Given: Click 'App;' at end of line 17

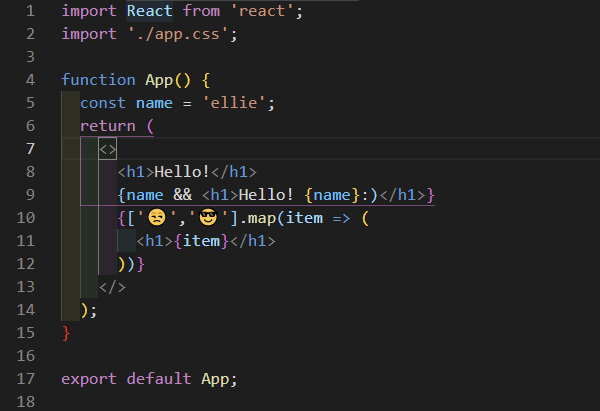Looking at the screenshot, I should click(219, 379).
